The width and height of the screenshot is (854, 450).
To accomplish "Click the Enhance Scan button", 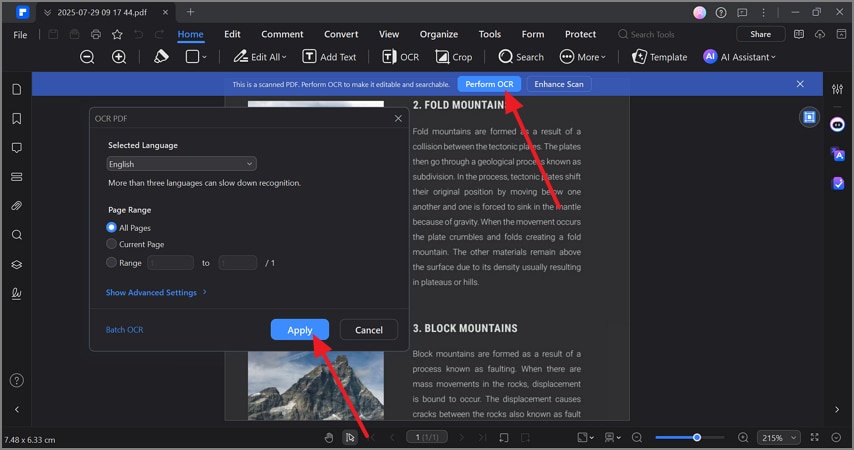I will [559, 84].
